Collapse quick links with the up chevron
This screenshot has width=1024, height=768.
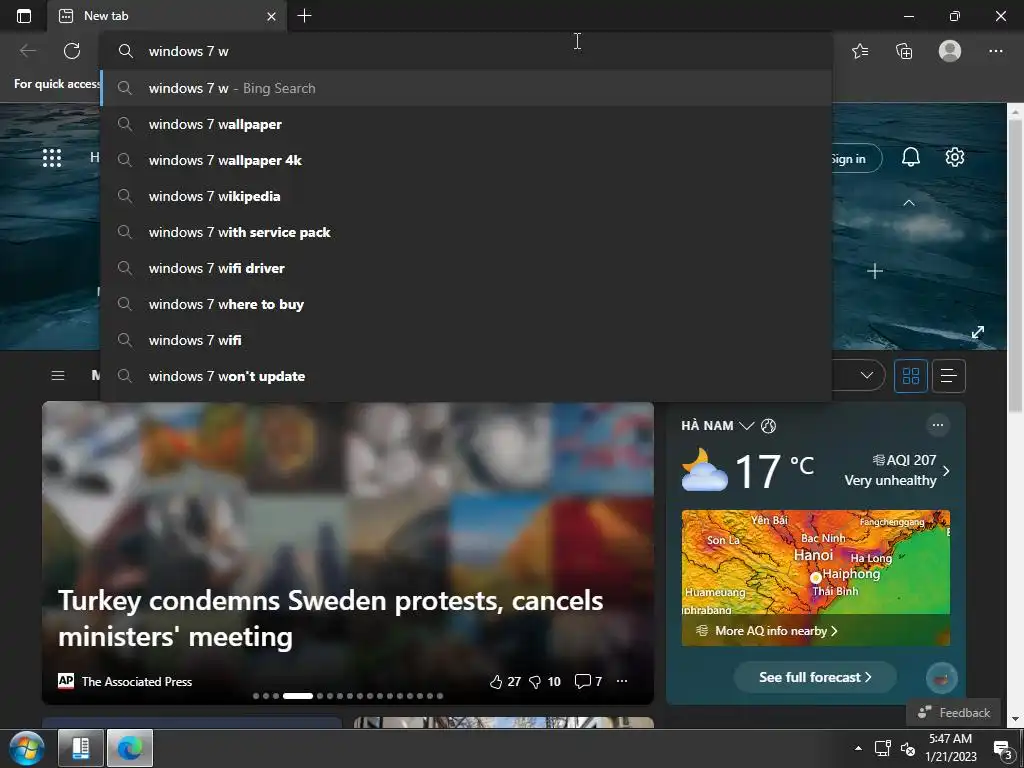pyautogui.click(x=908, y=203)
